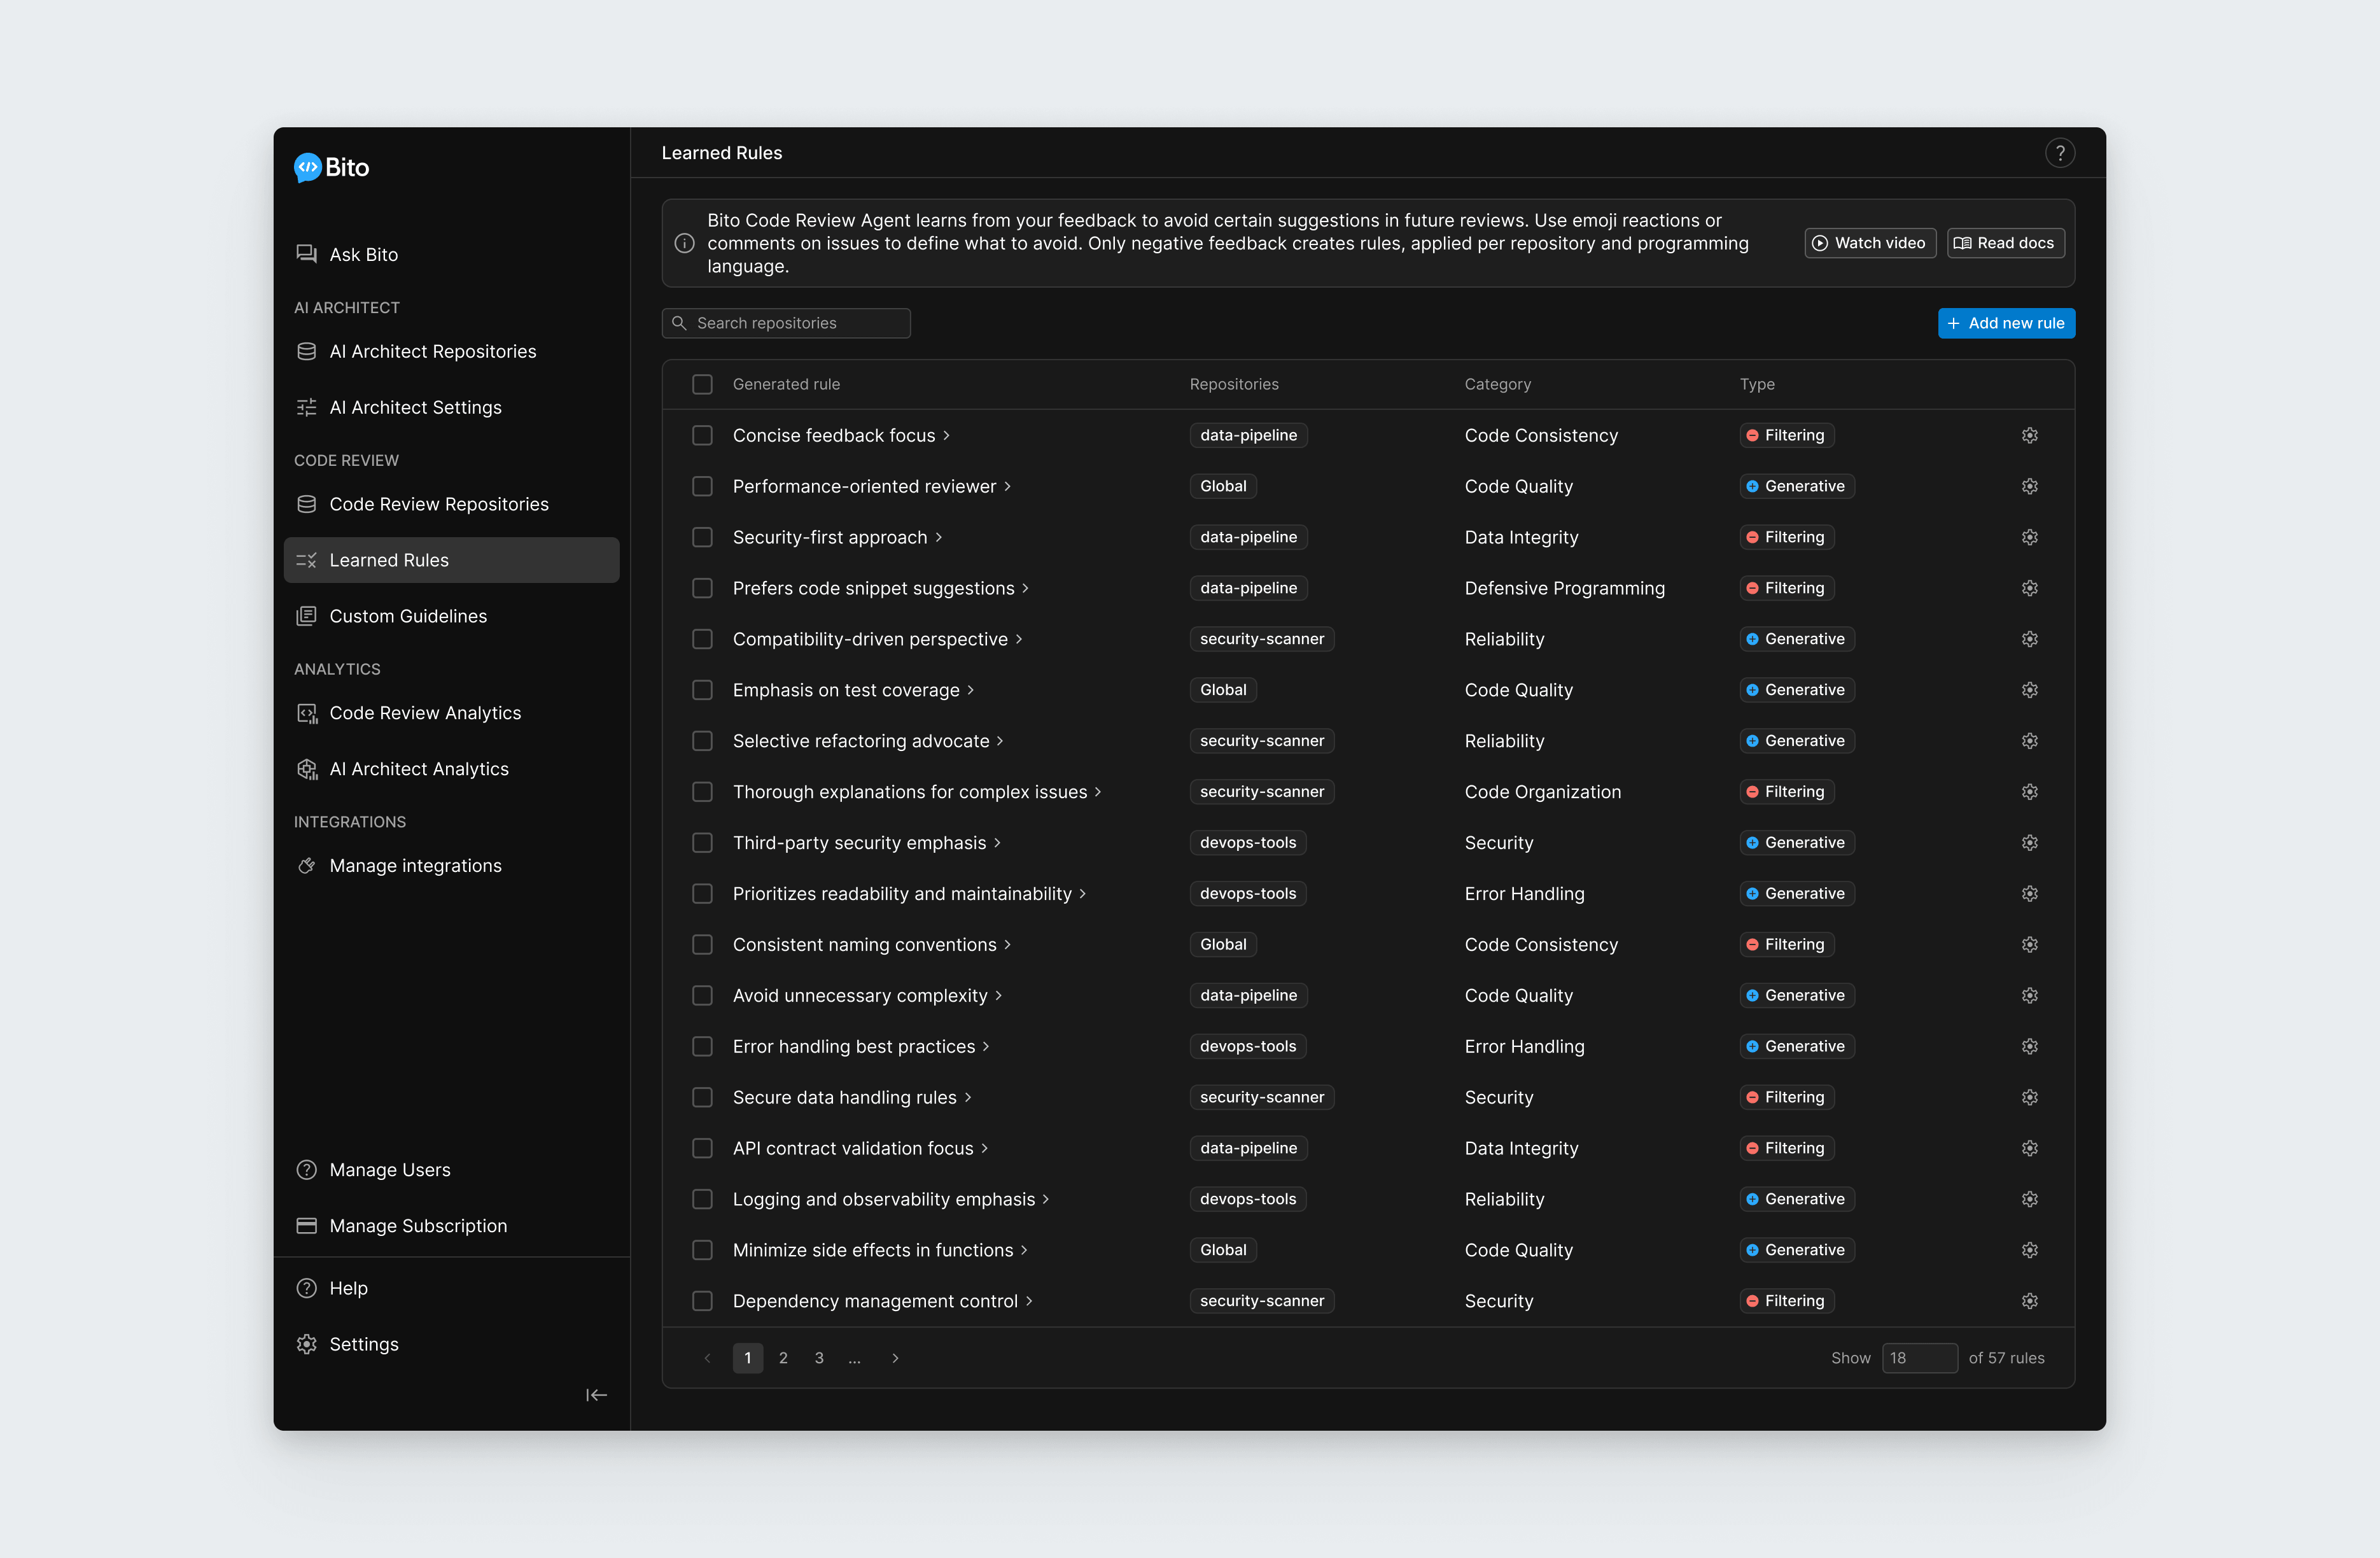
Task: Check the Security-first approach row
Action: [702, 537]
